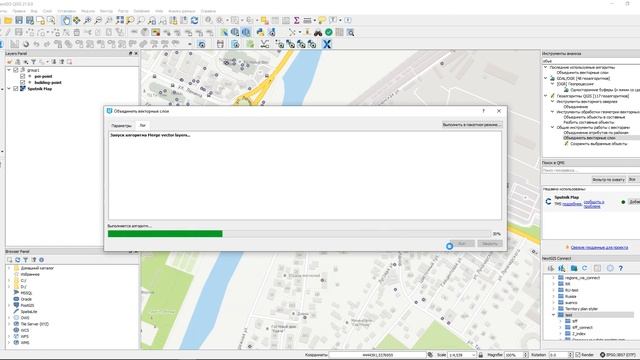Collapse GDAL/OGR geoalgorithms group in toolbox

(546, 78)
